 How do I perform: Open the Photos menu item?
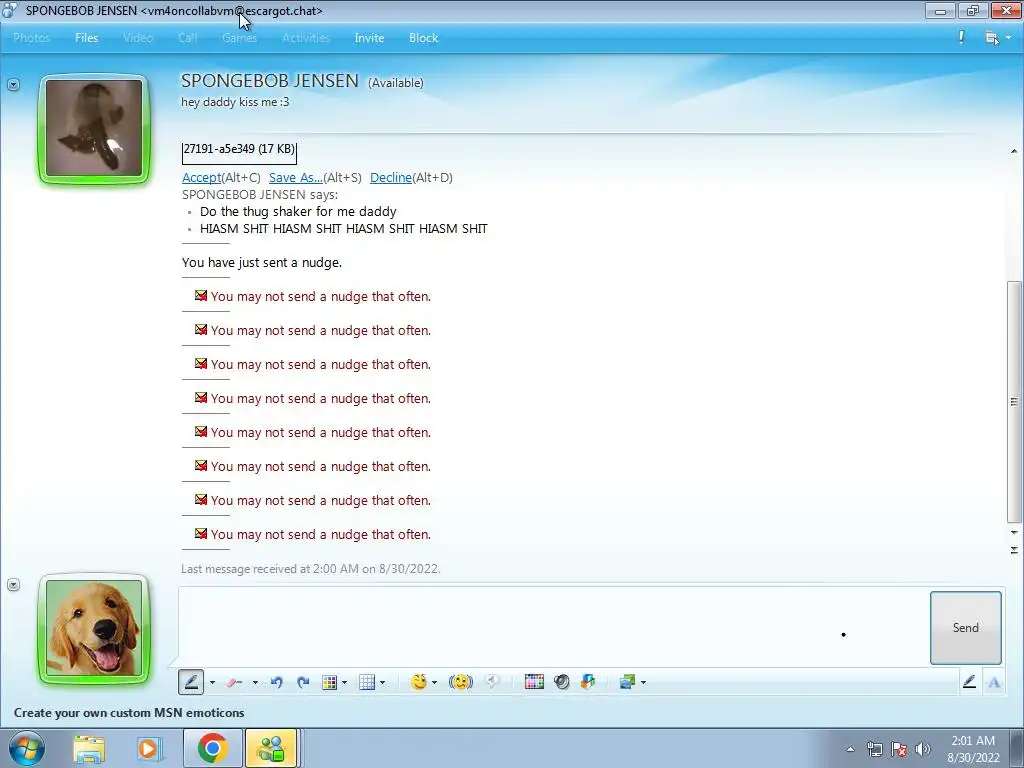click(x=31, y=38)
